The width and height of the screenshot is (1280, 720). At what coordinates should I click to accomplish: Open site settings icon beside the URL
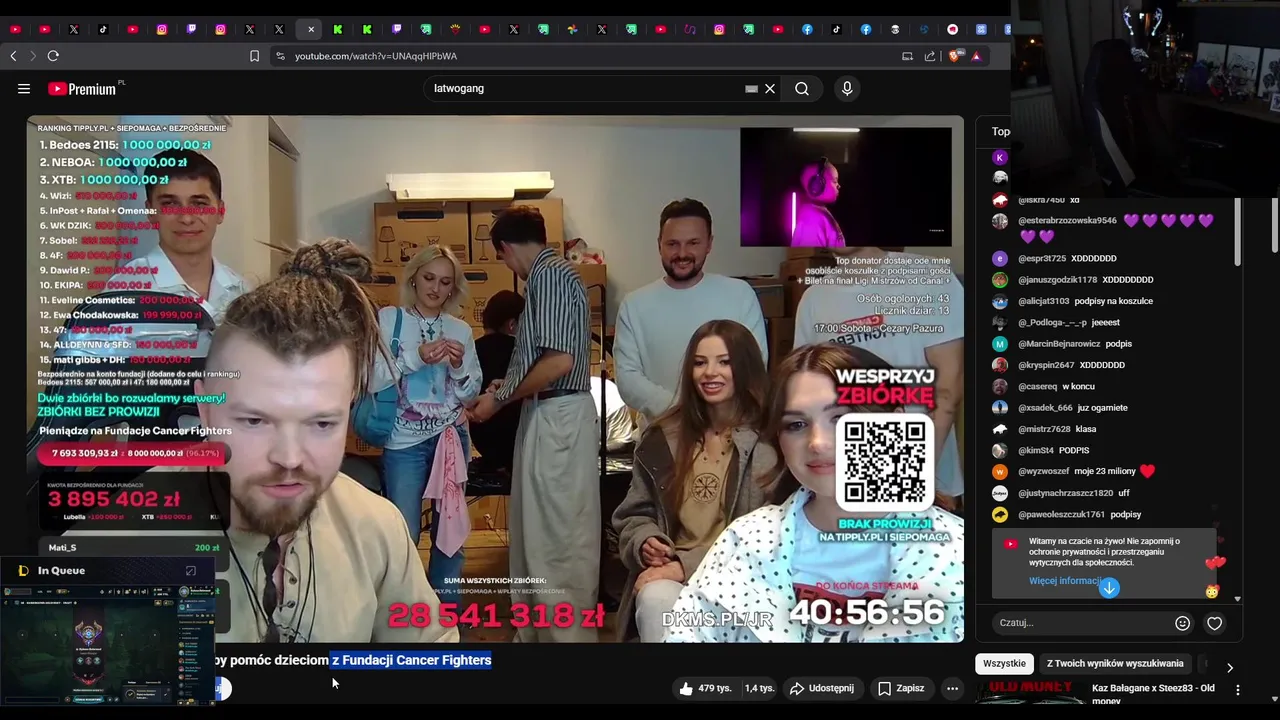280,56
